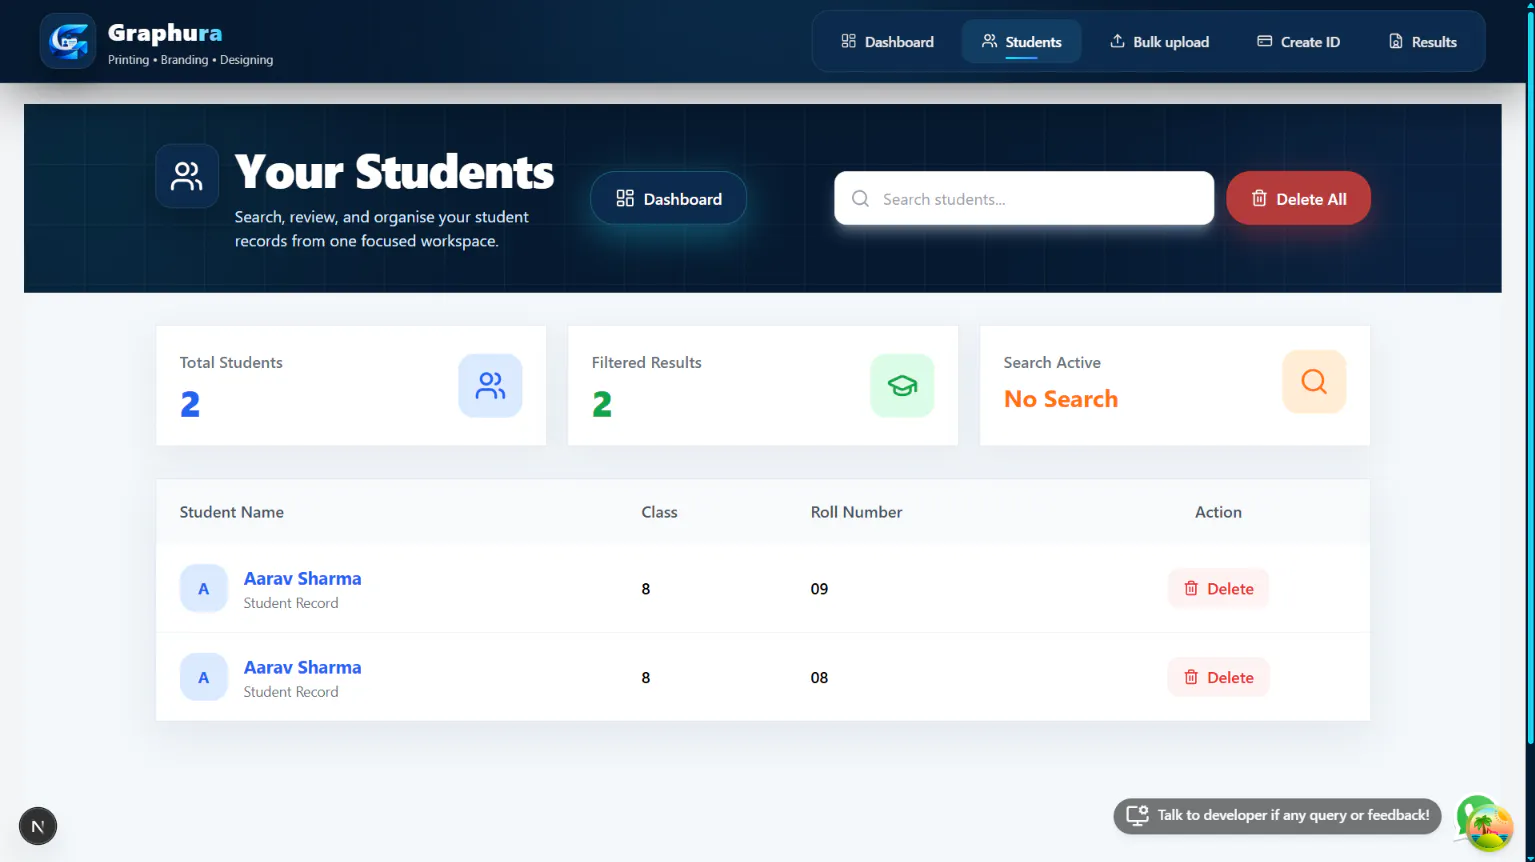Open Aarav Sharma with roll number 08

[x=302, y=667]
